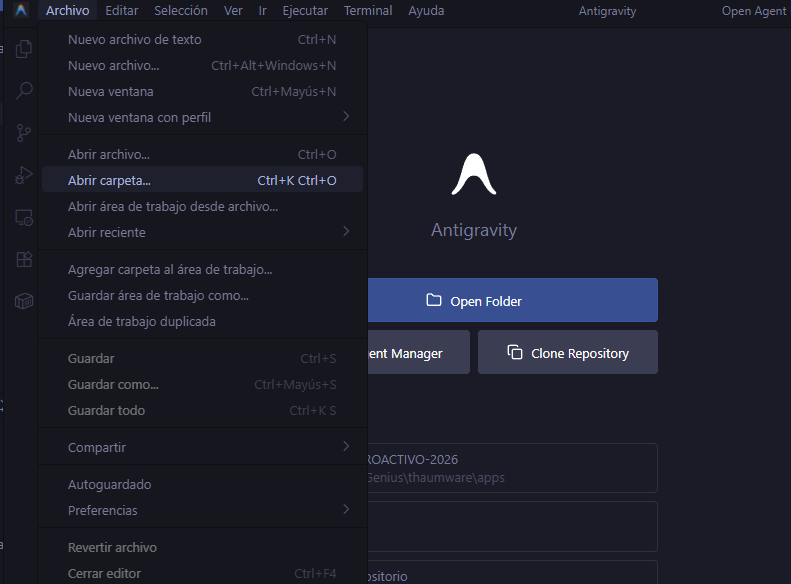Image resolution: width=791 pixels, height=584 pixels.
Task: Open the Explorer view in activity bar
Action: [23, 48]
